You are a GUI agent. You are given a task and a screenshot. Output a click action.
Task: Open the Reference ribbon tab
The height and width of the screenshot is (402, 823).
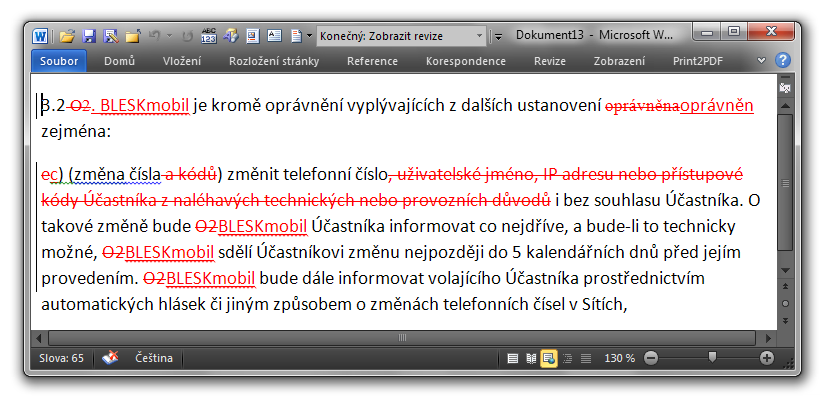tap(372, 61)
